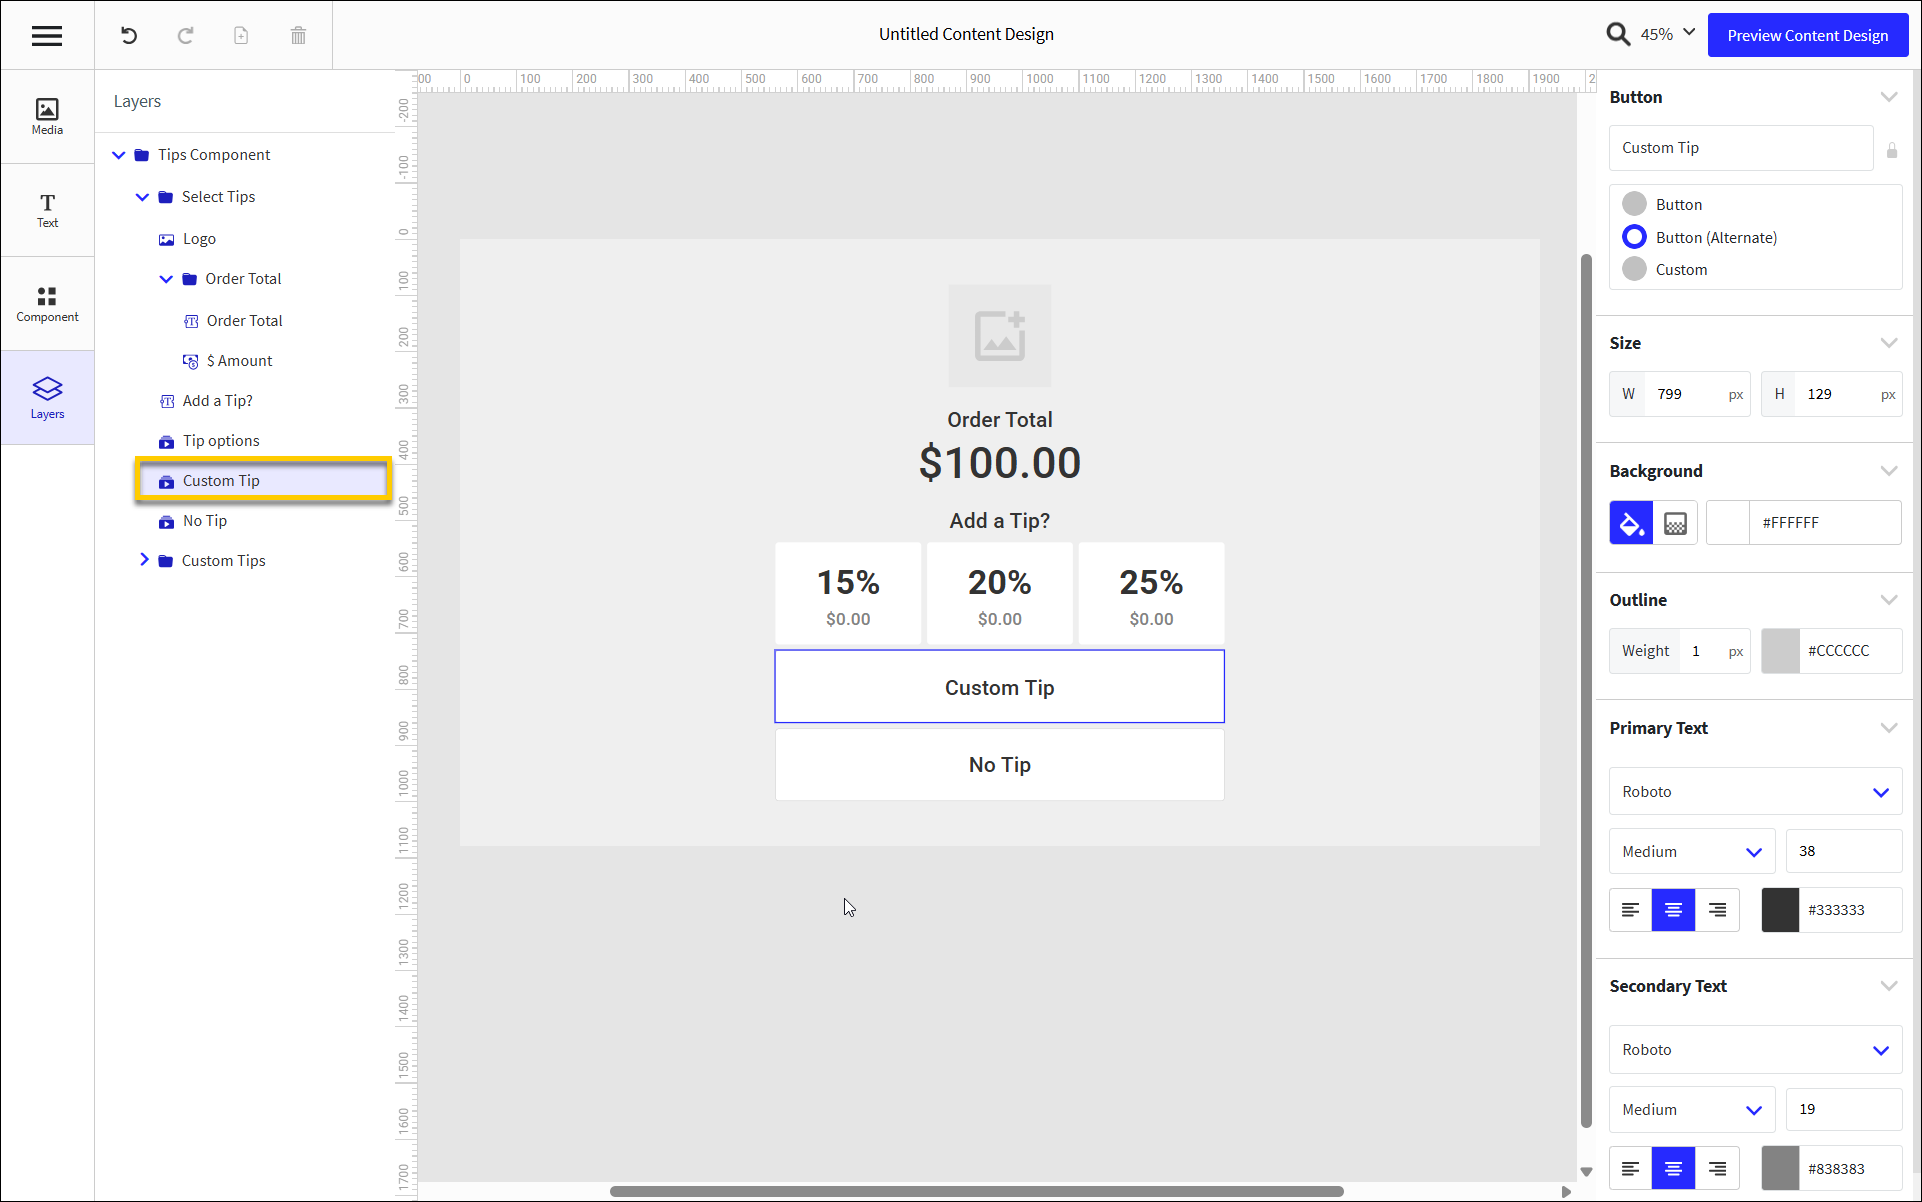Screen dimensions: 1922x1202
Task: Open Secondary Text Roboto font dropdown
Action: 1755,1050
